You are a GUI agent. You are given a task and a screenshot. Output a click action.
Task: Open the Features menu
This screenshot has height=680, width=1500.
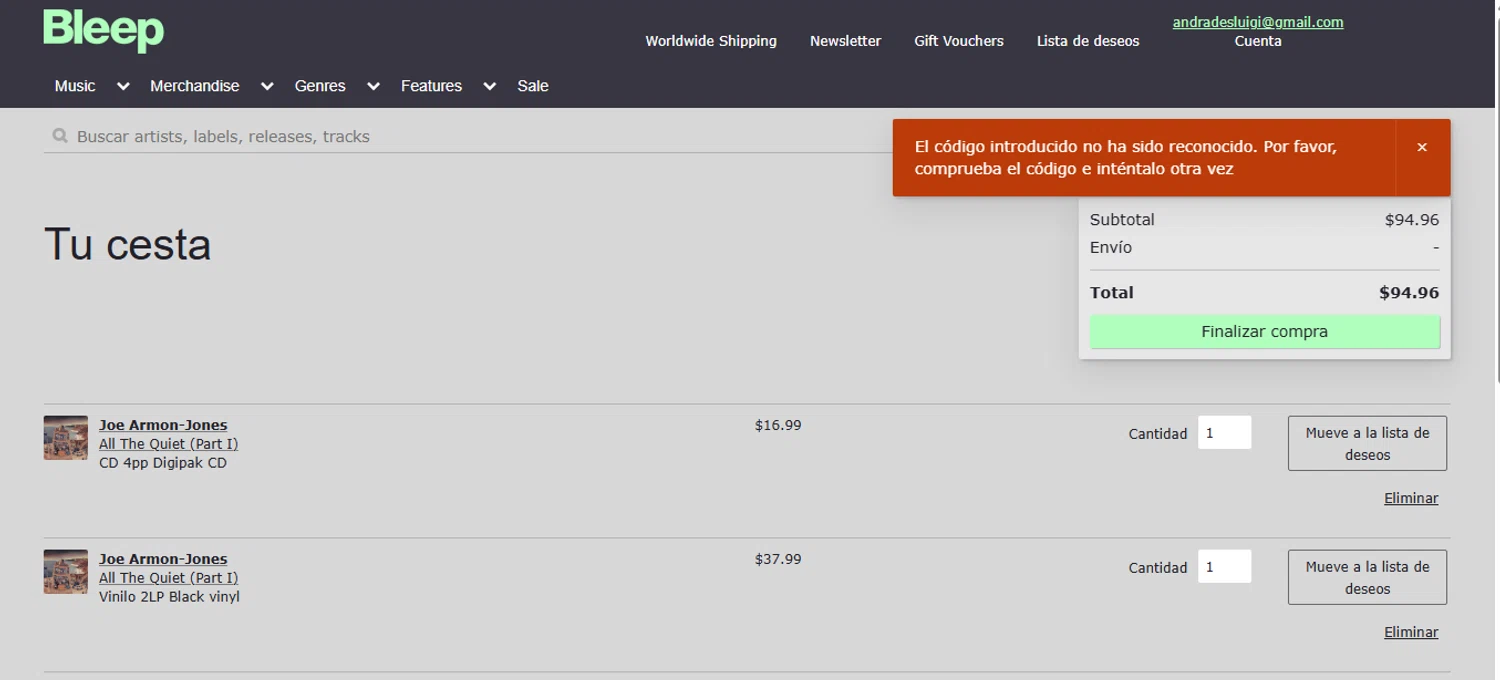[x=431, y=86]
